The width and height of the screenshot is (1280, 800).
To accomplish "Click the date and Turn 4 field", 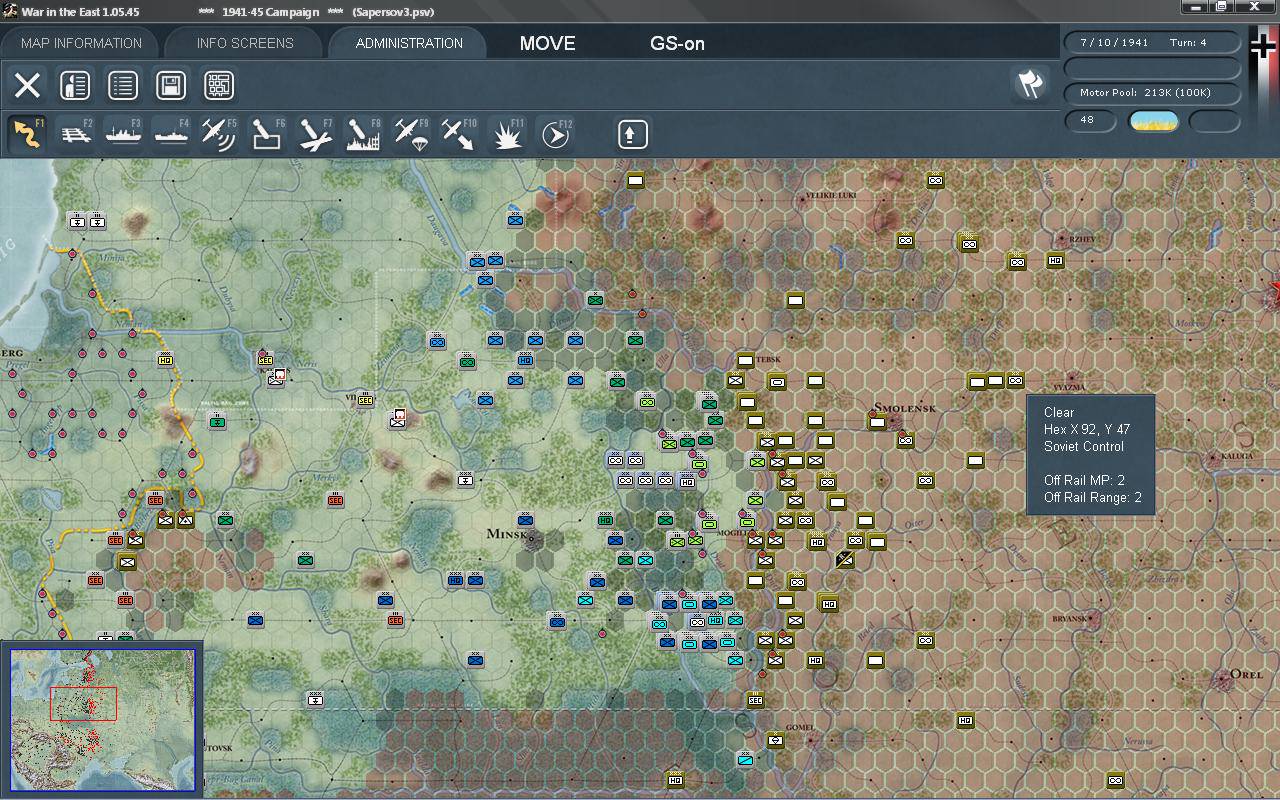I will click(1153, 43).
